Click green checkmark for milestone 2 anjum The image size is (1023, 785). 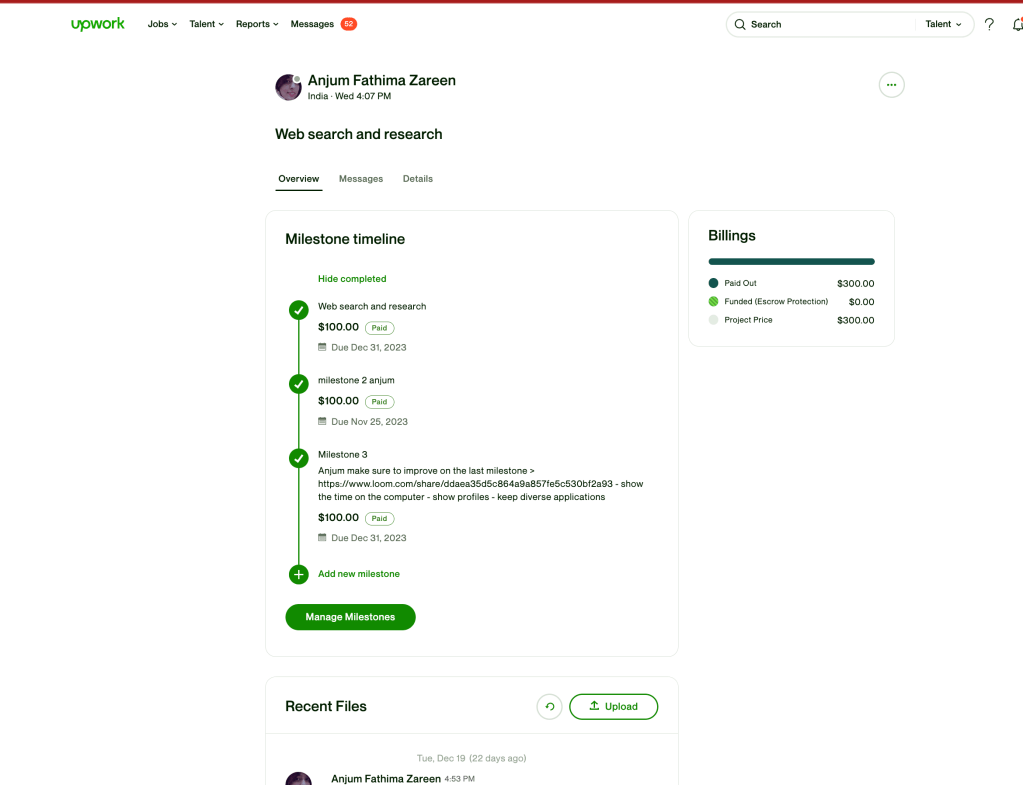(x=299, y=384)
